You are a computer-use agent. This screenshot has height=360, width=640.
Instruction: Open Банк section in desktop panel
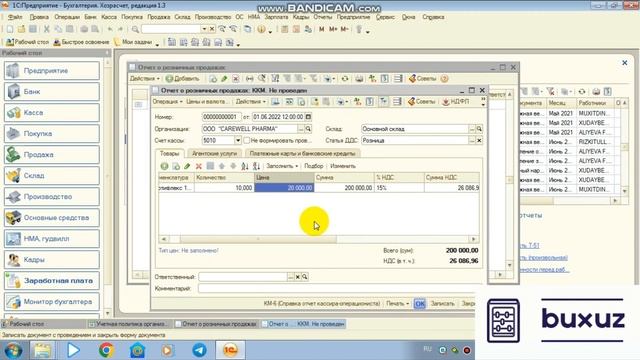[52, 91]
